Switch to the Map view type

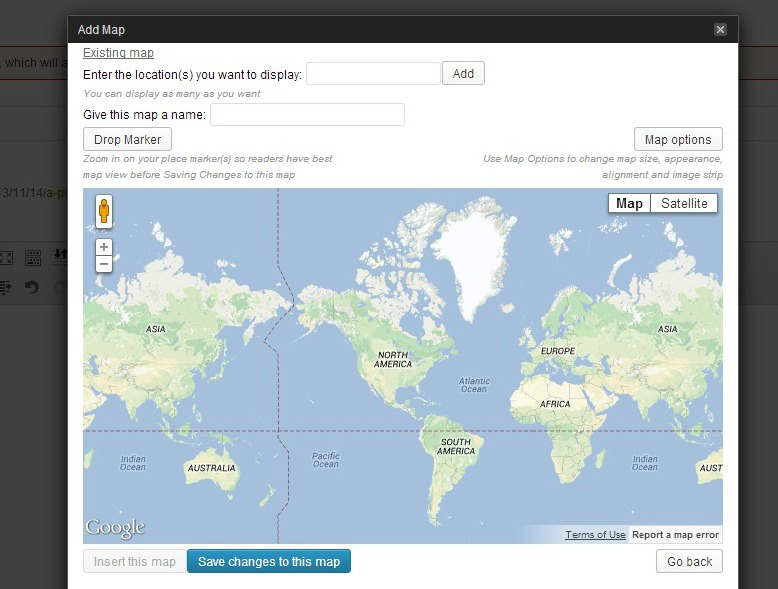[x=629, y=203]
